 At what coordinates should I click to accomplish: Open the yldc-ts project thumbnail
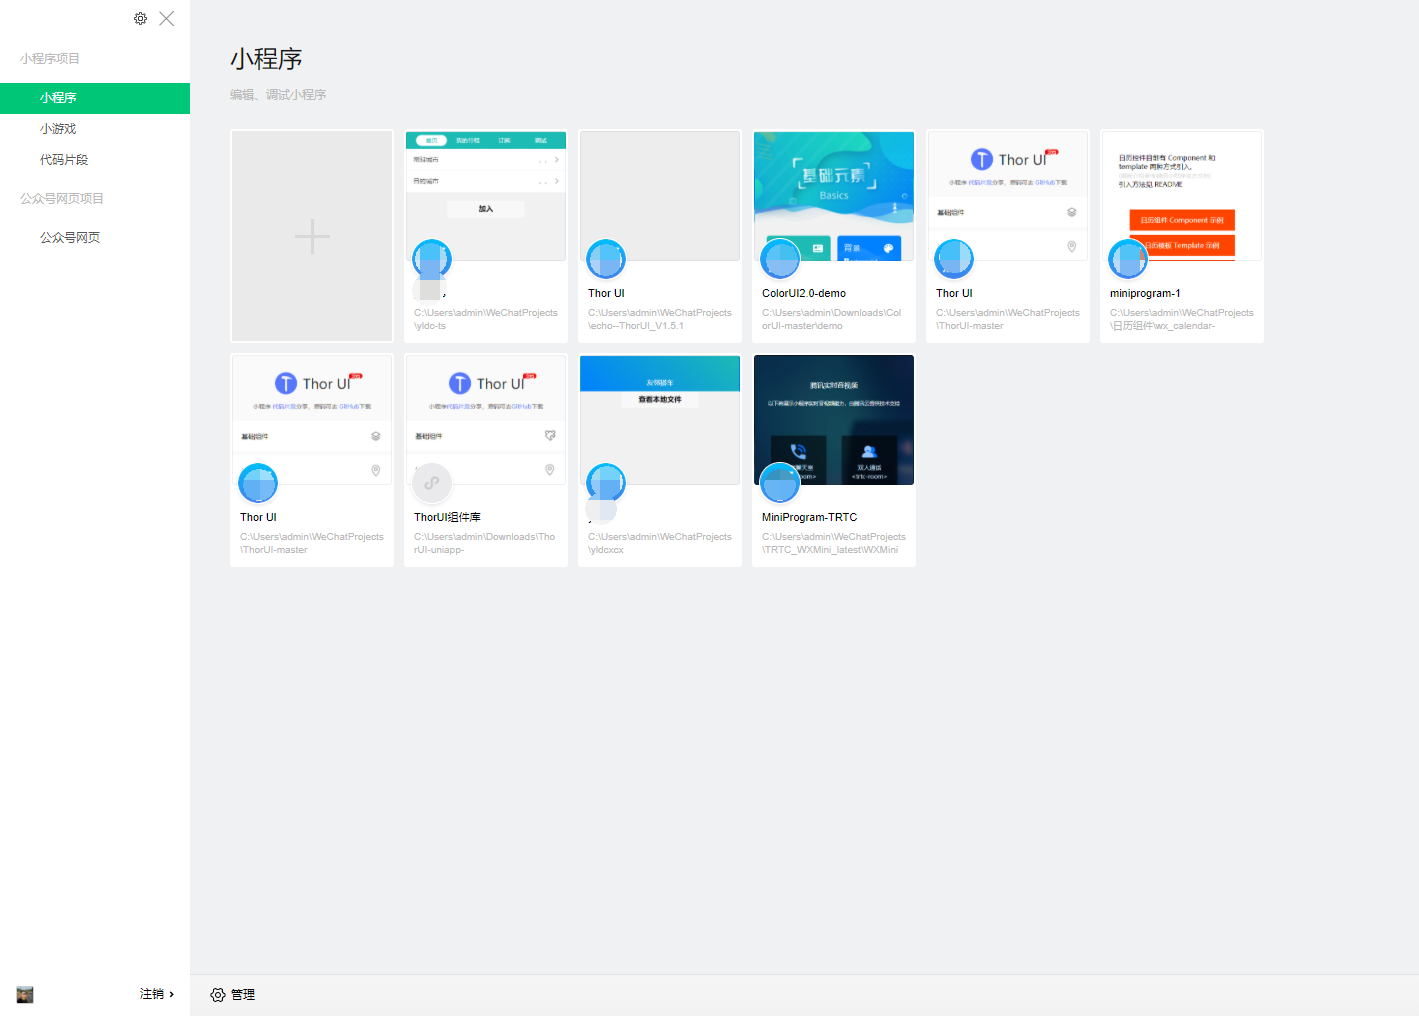pos(486,196)
